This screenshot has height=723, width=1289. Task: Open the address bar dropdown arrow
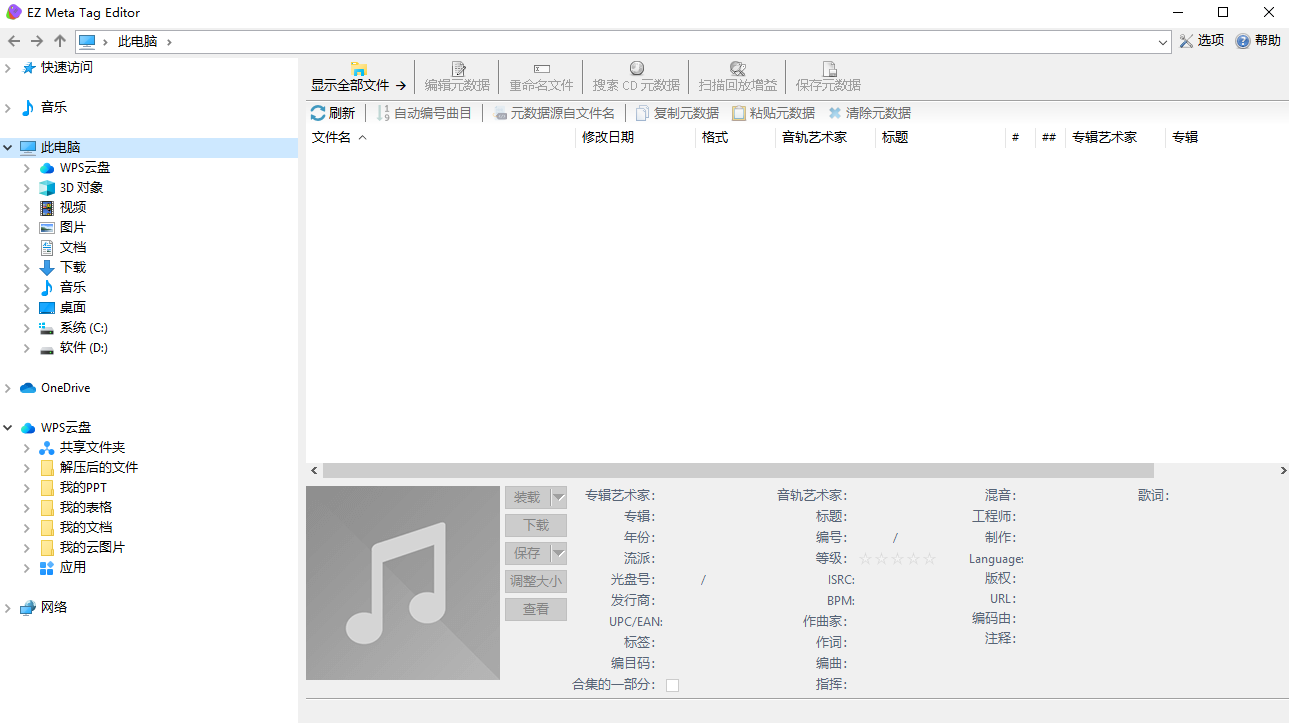tap(1160, 41)
